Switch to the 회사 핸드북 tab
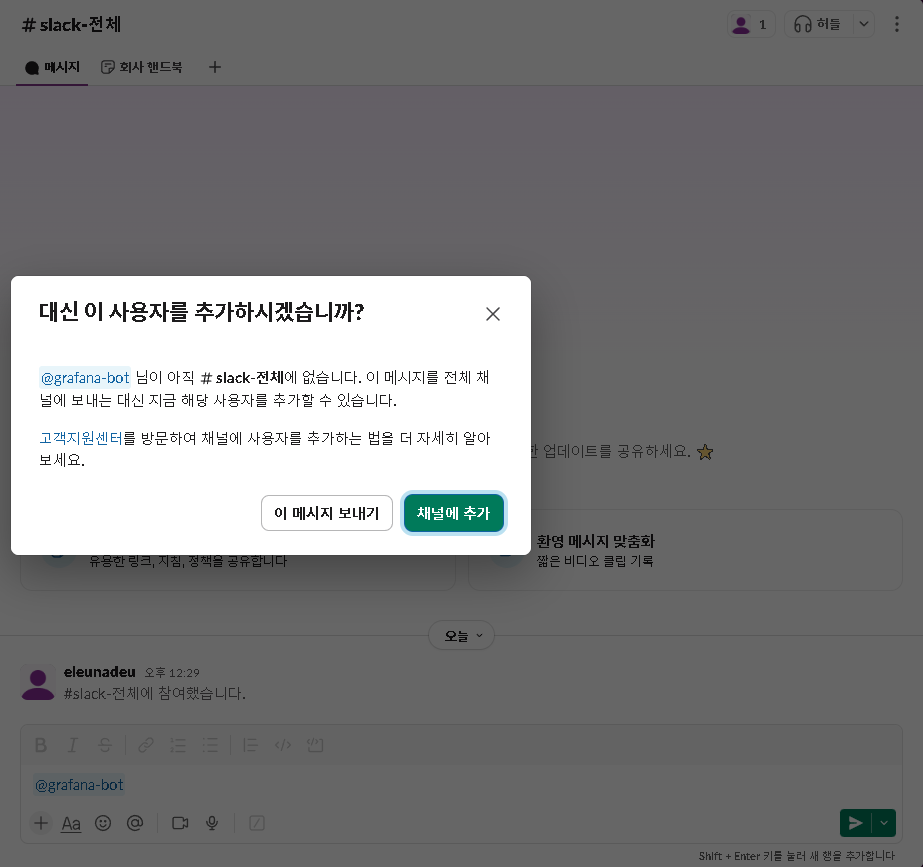This screenshot has width=923, height=867. (x=141, y=67)
